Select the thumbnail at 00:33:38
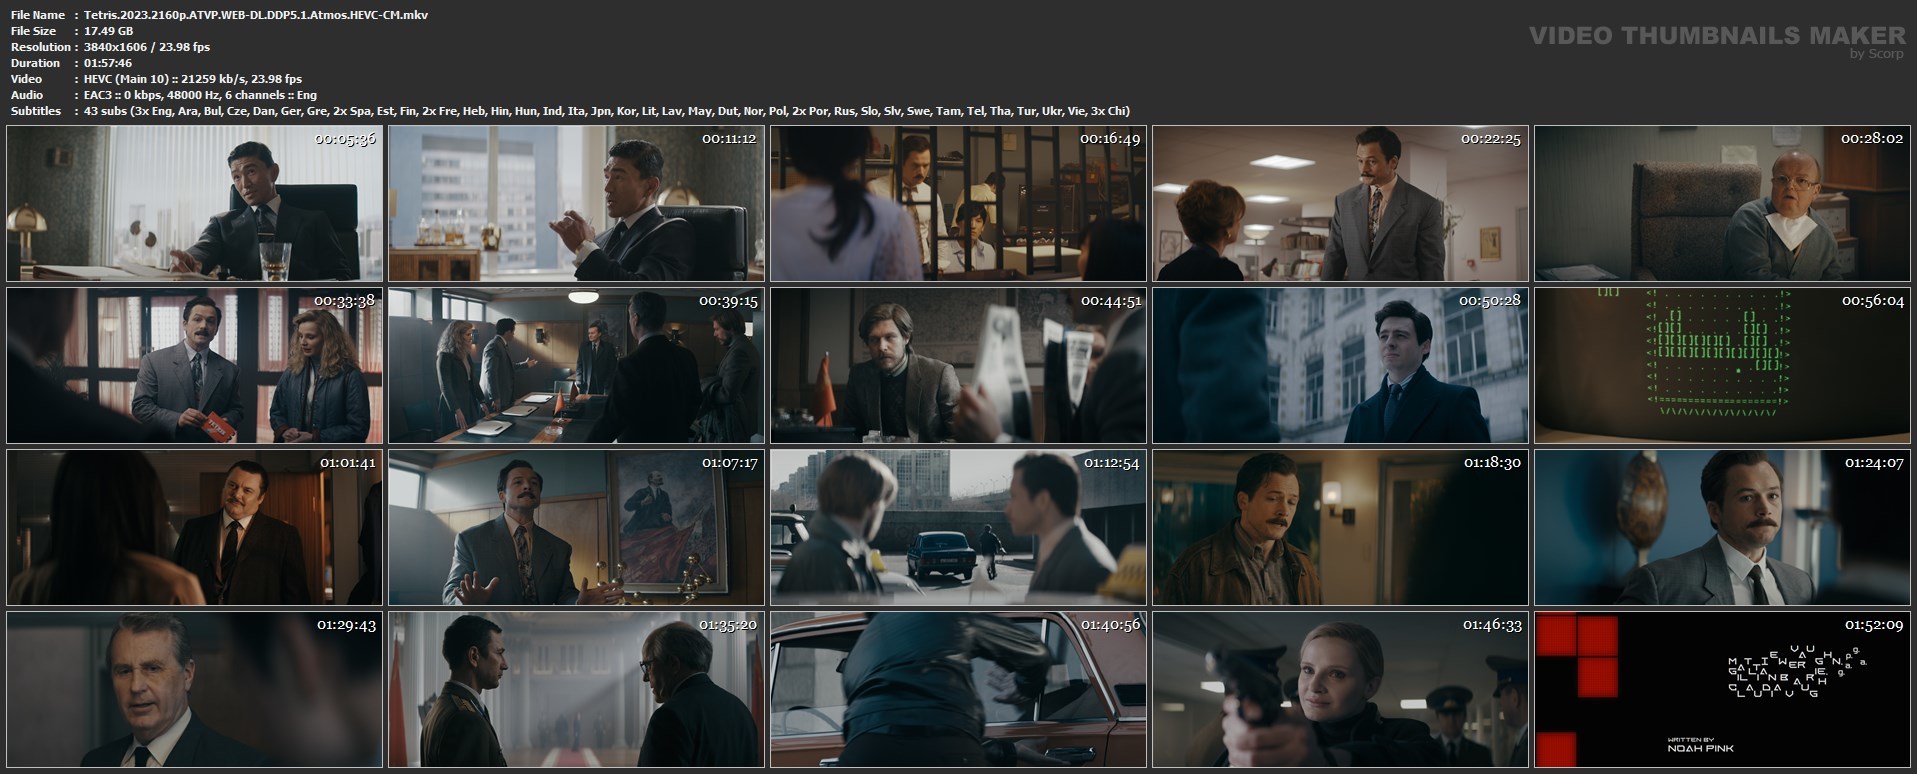This screenshot has width=1917, height=774. coord(195,366)
